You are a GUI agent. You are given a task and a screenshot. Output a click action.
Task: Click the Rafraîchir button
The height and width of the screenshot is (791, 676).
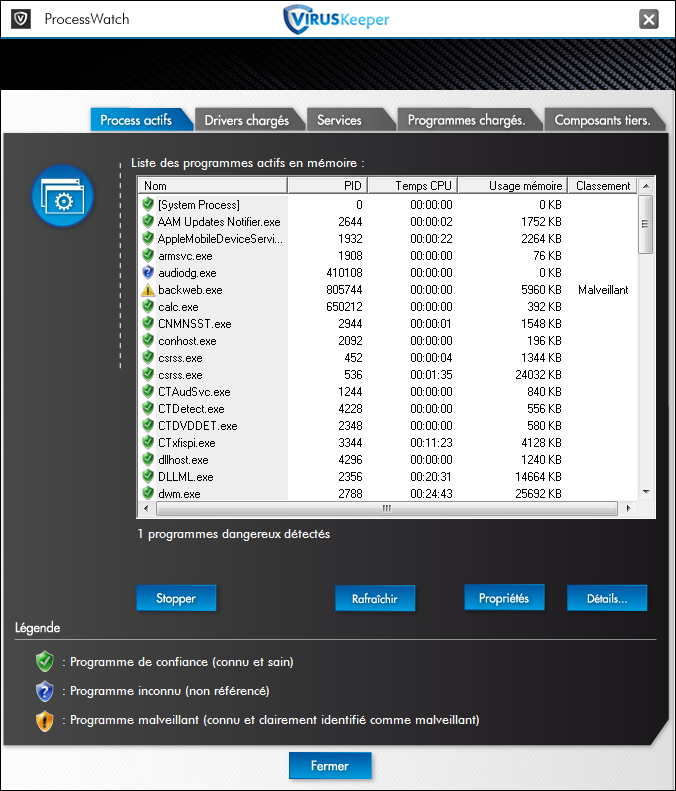(375, 599)
